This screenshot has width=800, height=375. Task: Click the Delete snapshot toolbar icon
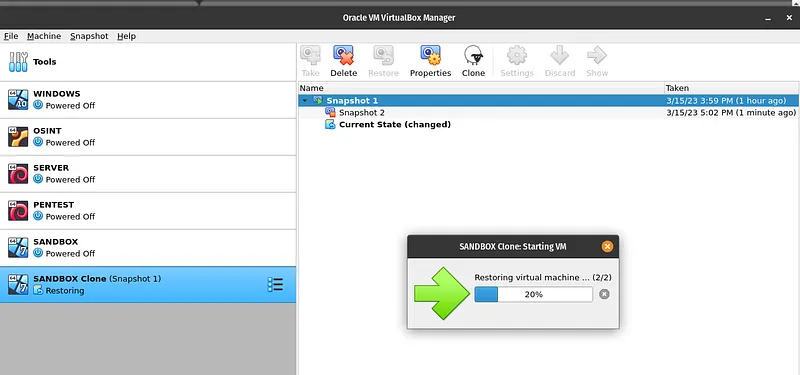[343, 55]
